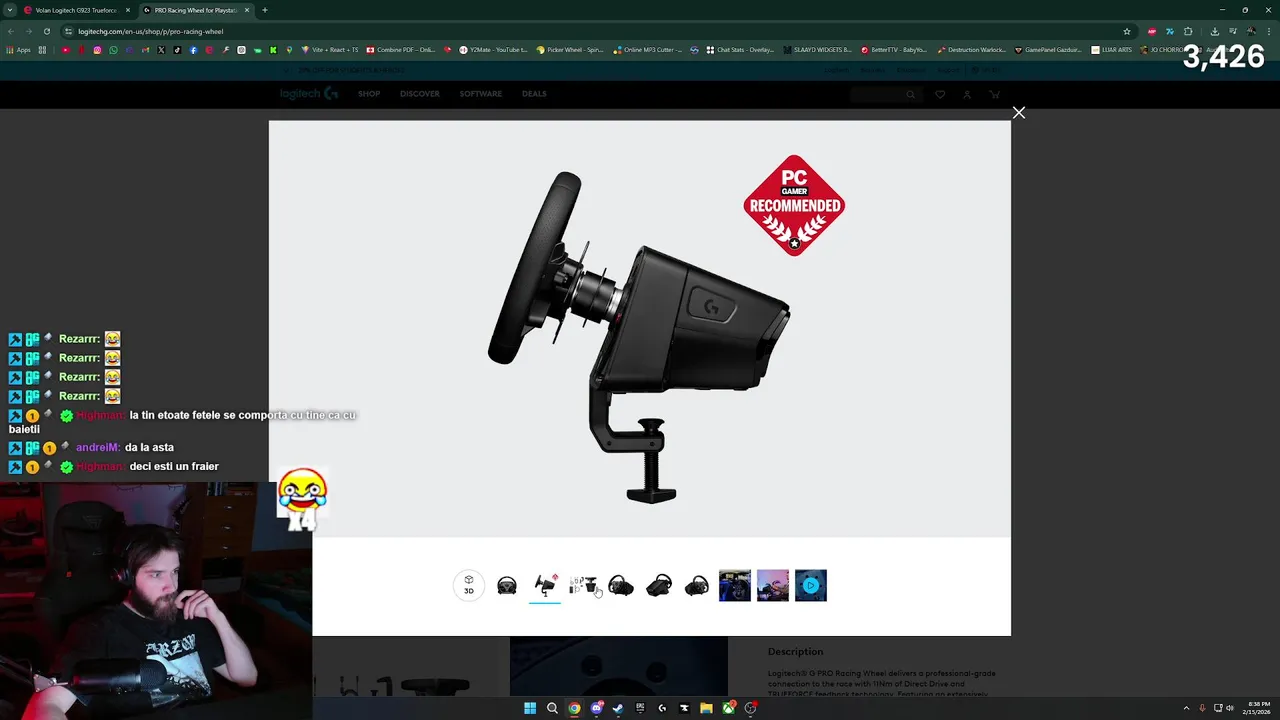The image size is (1280, 720).
Task: Open Picker Wheel bookmark
Action: coord(570,49)
